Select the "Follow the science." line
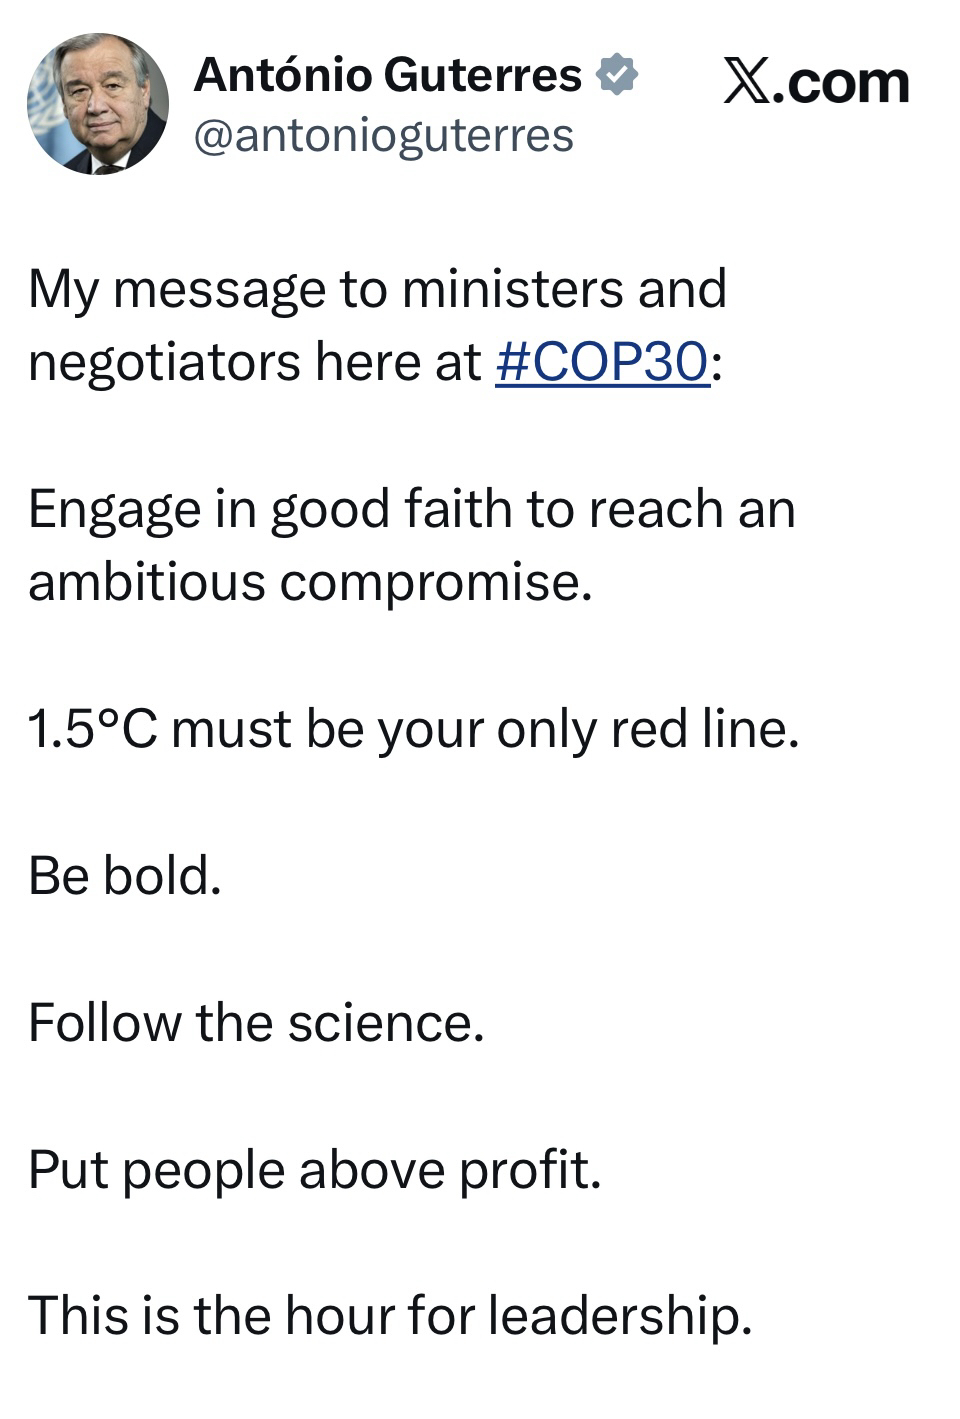Screen dimensions: 960x1419 (x=256, y=1023)
